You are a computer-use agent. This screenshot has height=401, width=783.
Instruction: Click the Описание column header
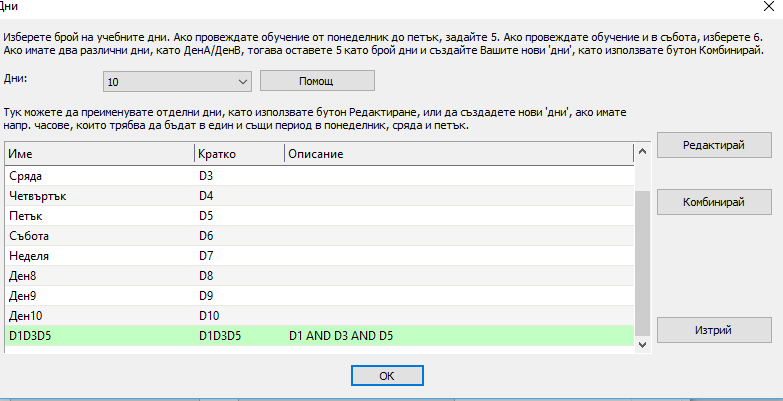click(x=458, y=154)
